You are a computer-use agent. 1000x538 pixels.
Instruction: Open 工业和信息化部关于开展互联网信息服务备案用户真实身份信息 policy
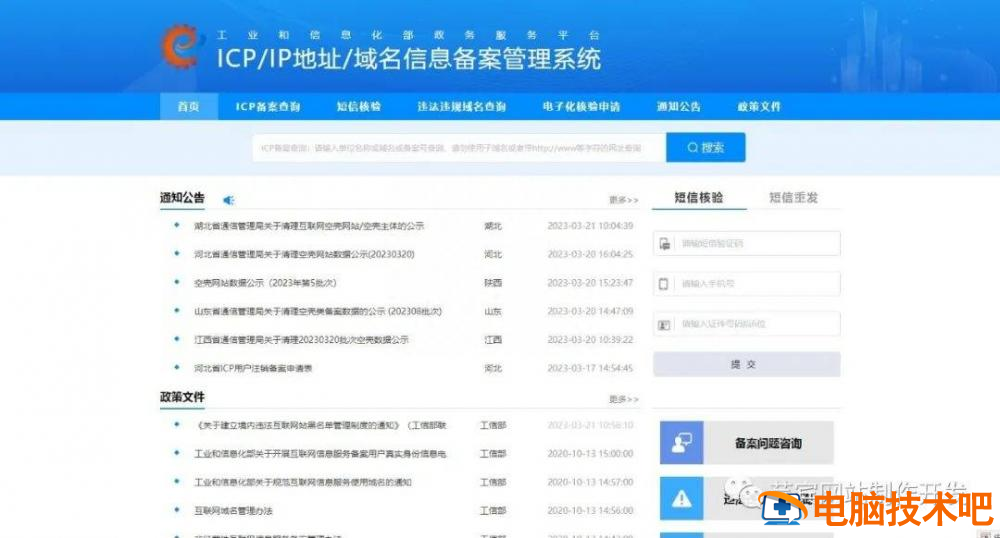point(320,454)
